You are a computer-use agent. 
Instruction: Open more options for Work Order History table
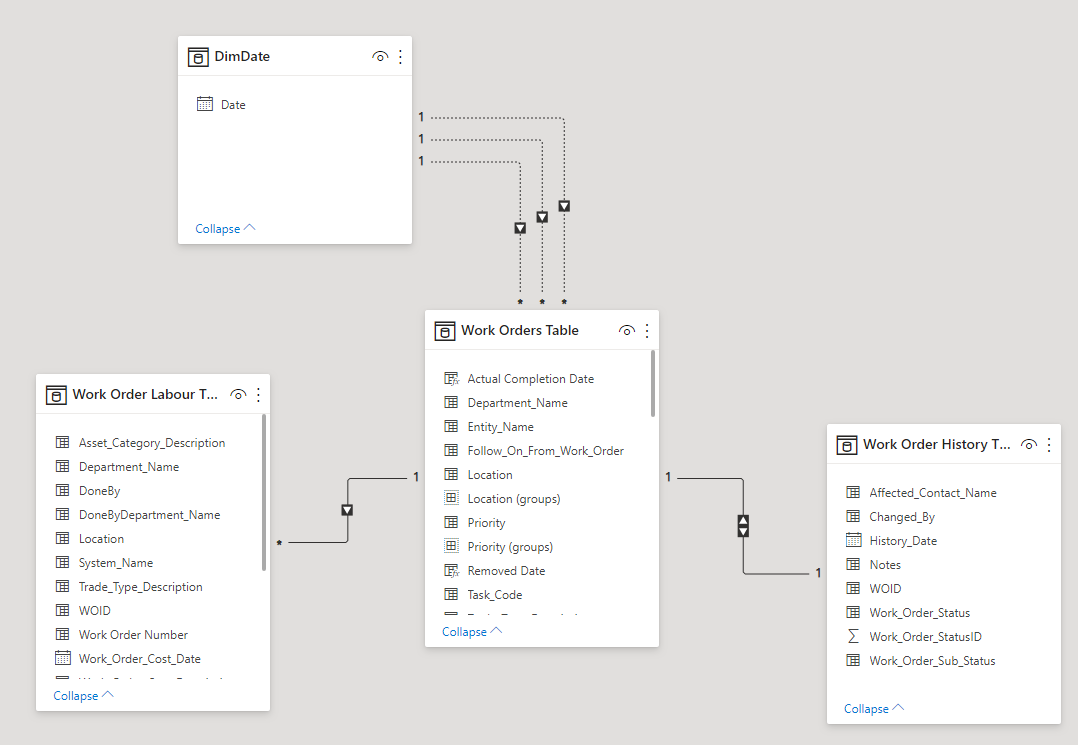[x=1049, y=445]
